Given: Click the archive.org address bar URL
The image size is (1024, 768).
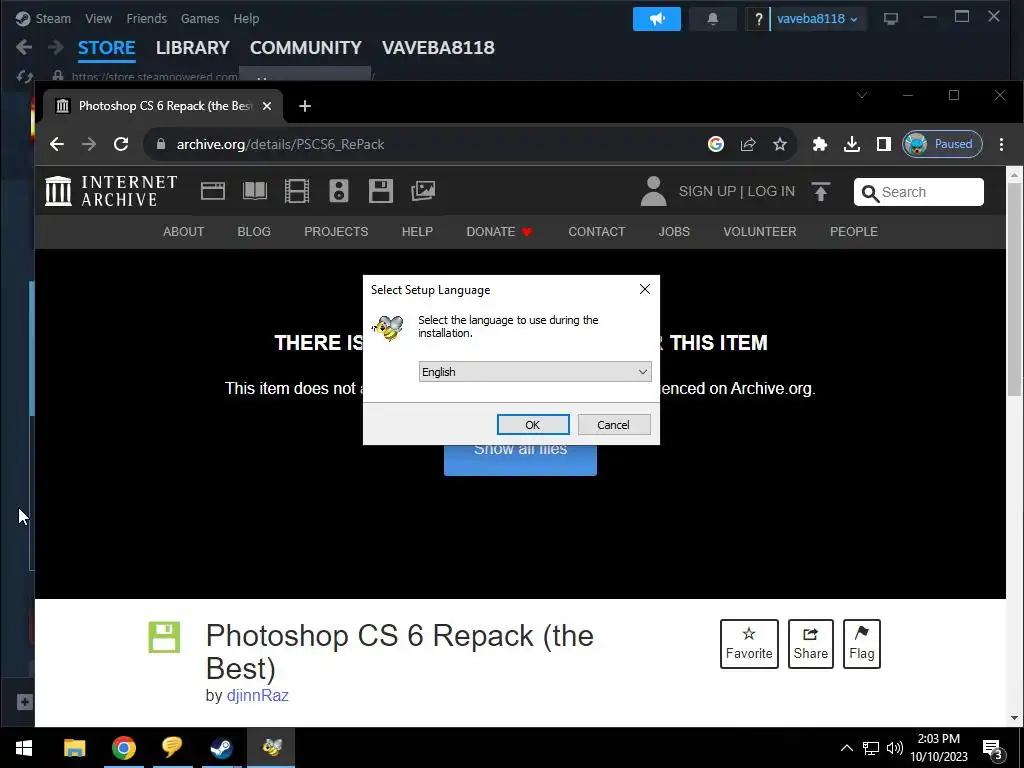Looking at the screenshot, I should tap(280, 144).
